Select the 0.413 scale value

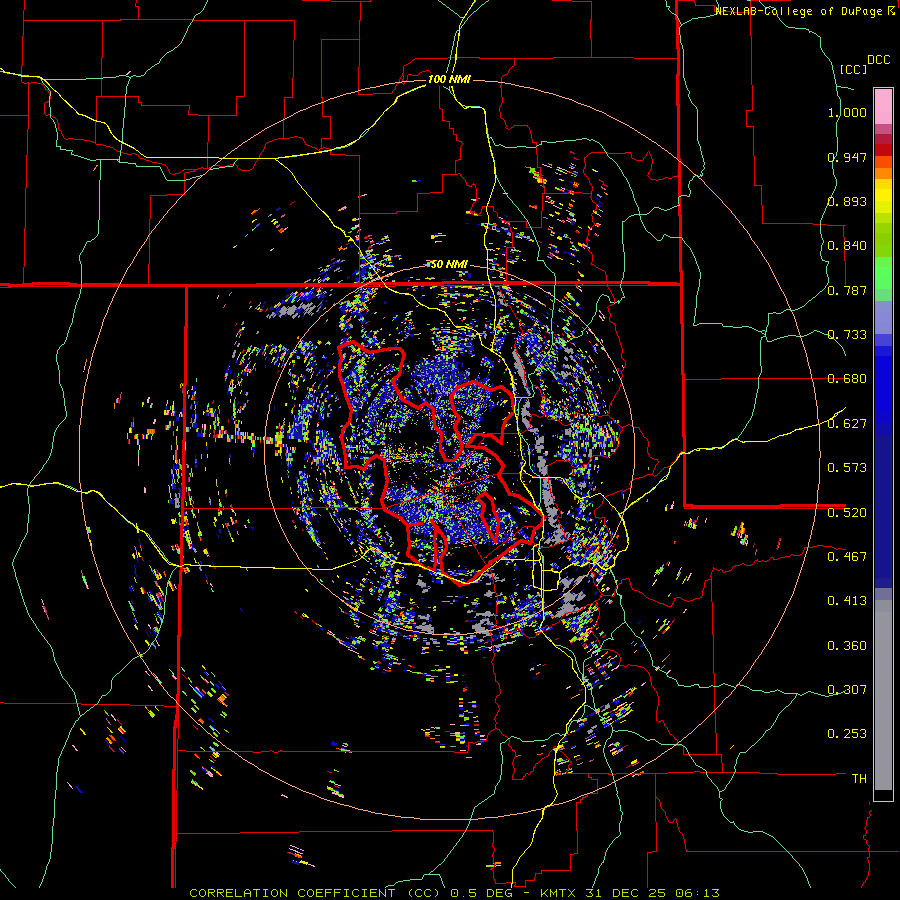(x=847, y=601)
